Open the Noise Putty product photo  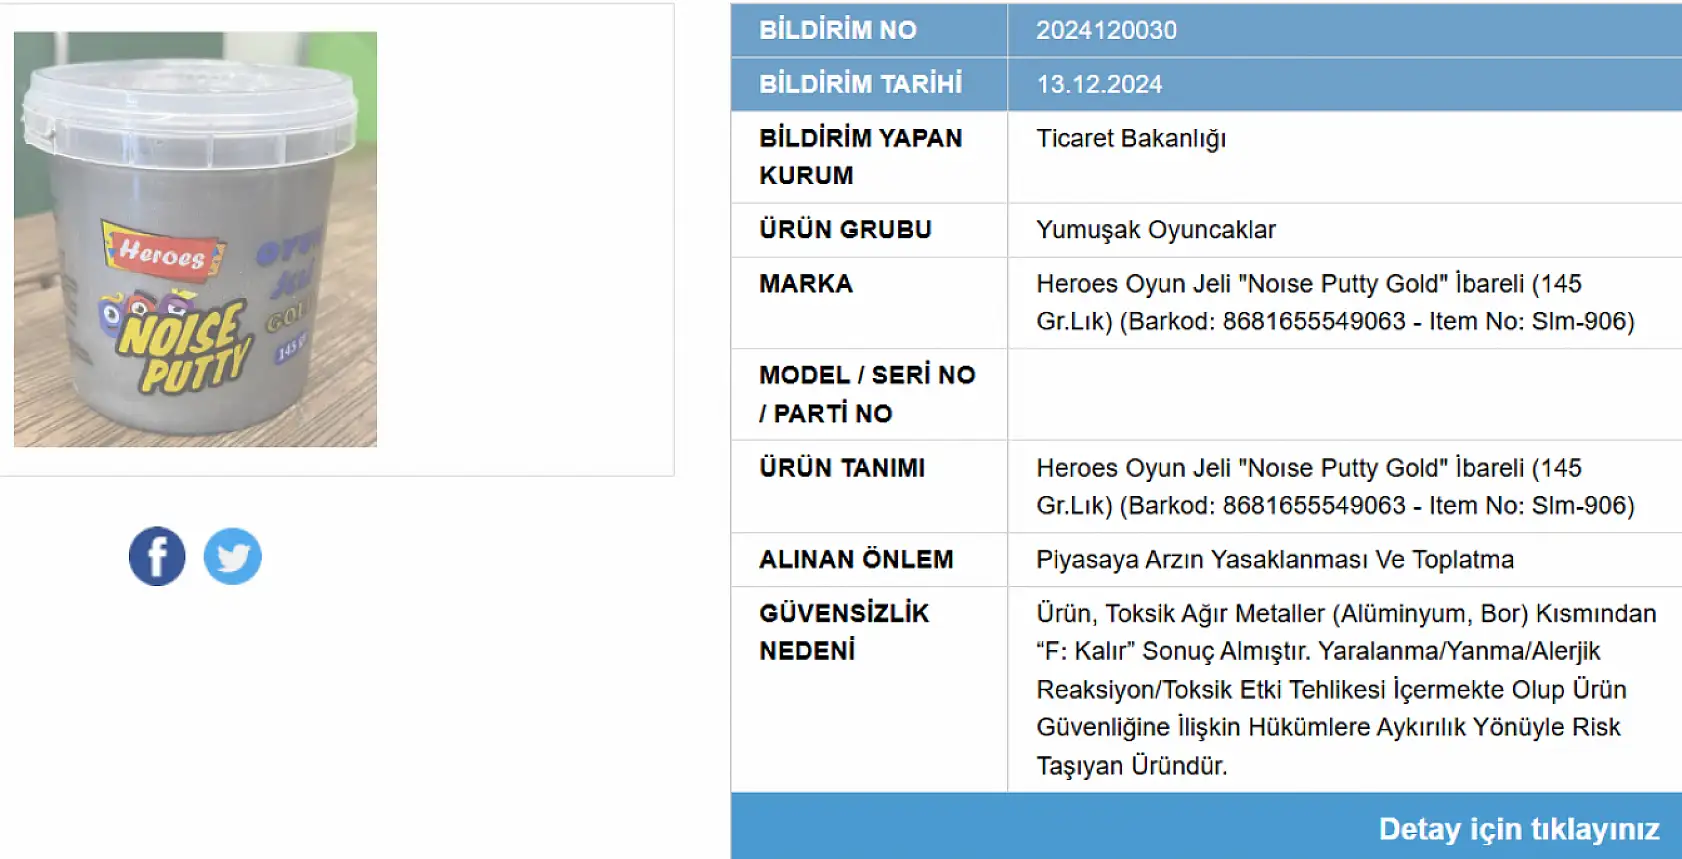[x=195, y=239]
